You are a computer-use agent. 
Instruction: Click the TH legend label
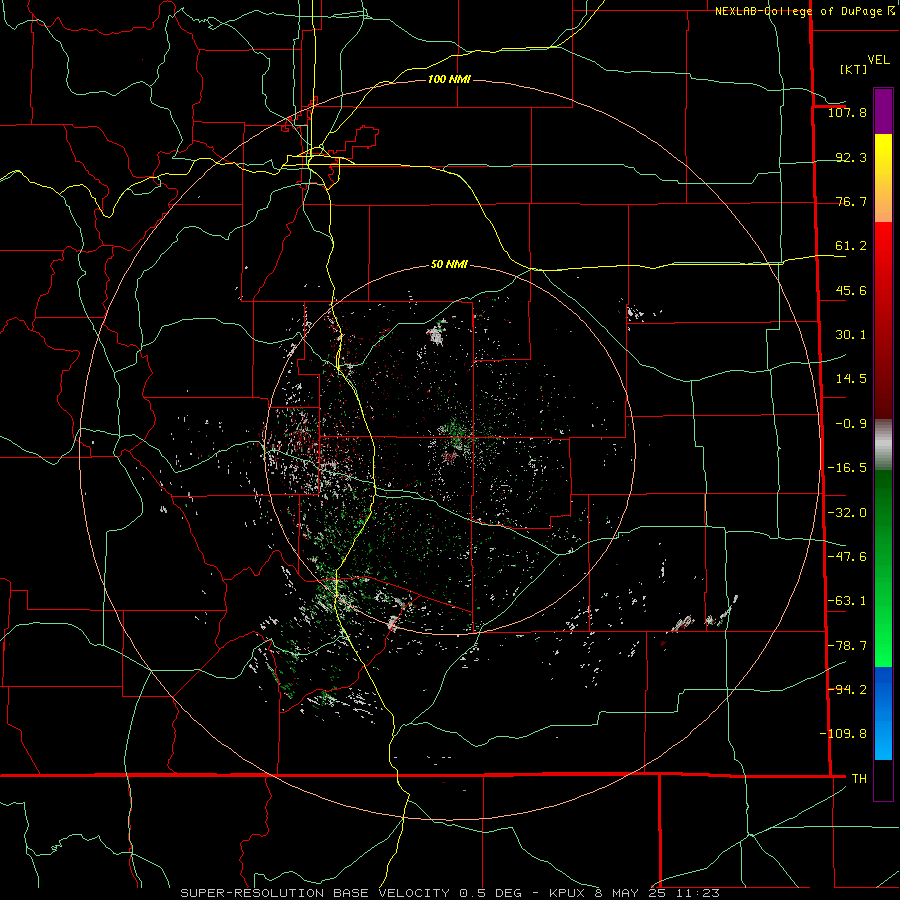click(859, 778)
